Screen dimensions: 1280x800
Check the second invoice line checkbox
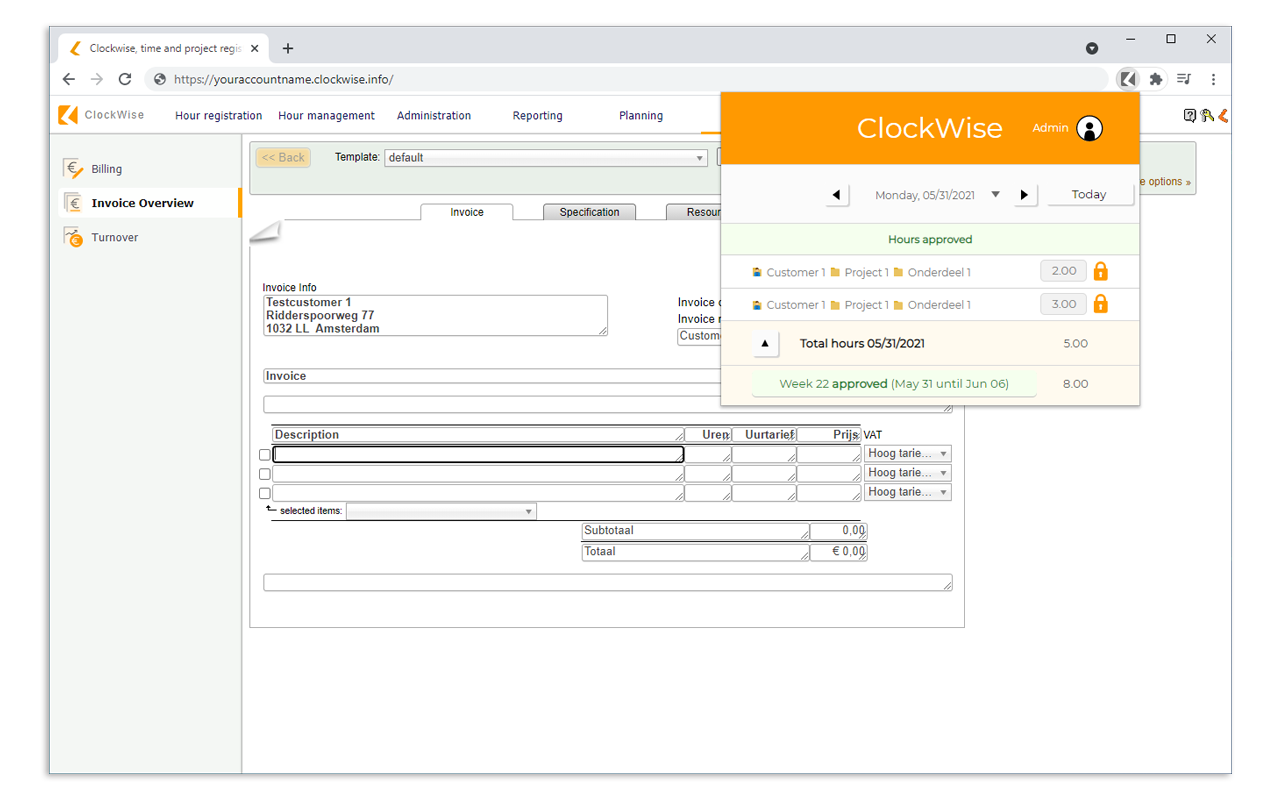pos(264,473)
